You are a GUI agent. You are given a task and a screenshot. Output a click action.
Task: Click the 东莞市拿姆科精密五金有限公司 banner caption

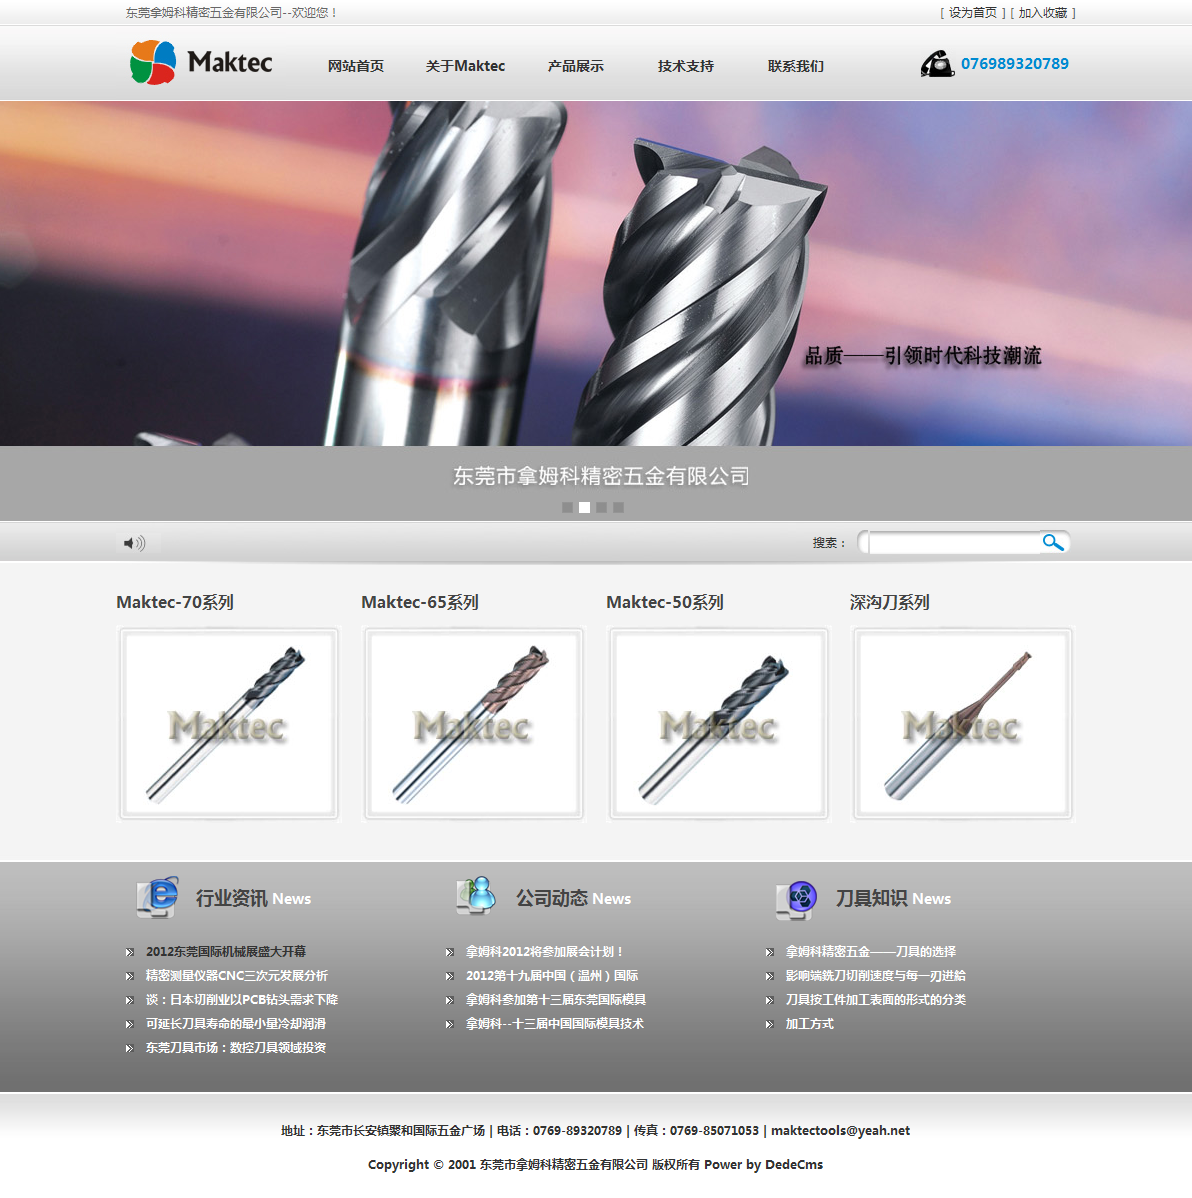tap(601, 476)
